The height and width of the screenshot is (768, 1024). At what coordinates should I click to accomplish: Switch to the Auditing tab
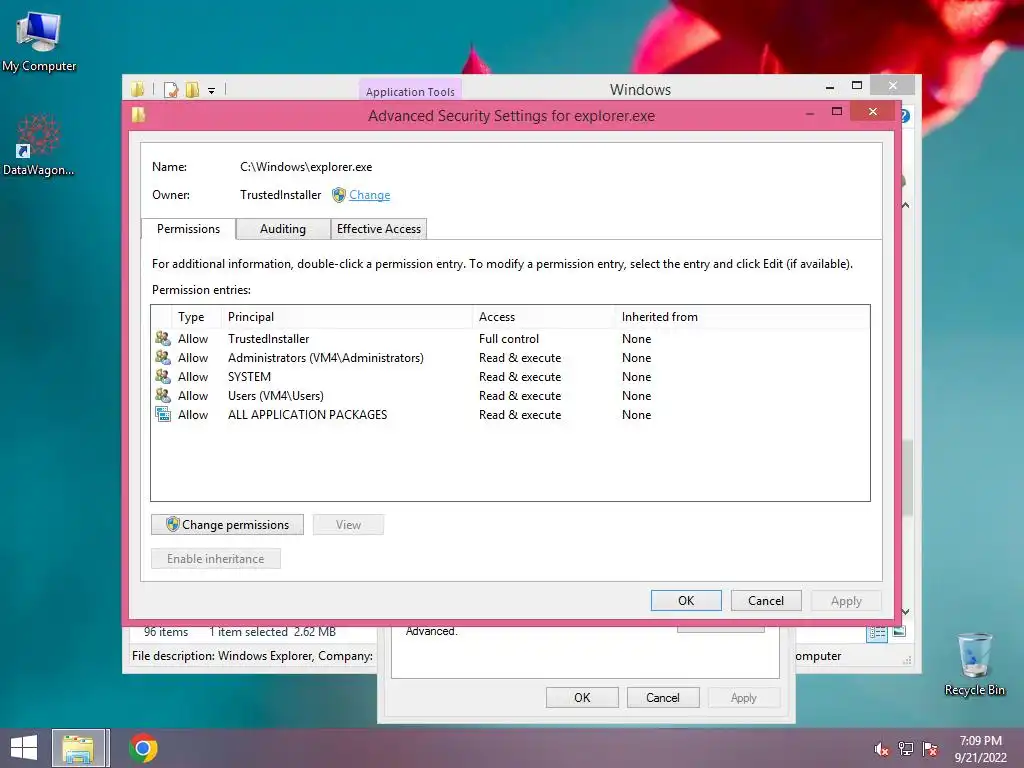[x=283, y=229]
